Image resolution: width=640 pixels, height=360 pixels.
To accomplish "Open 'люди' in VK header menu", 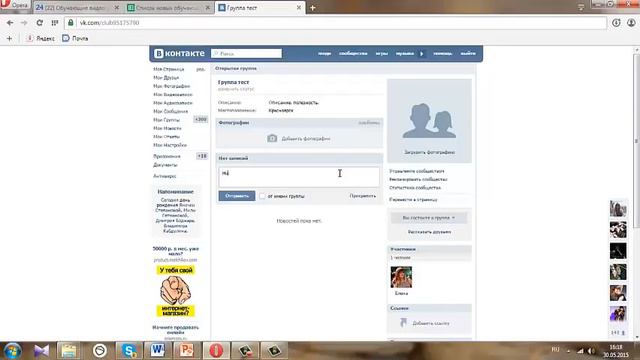I will pos(324,53).
